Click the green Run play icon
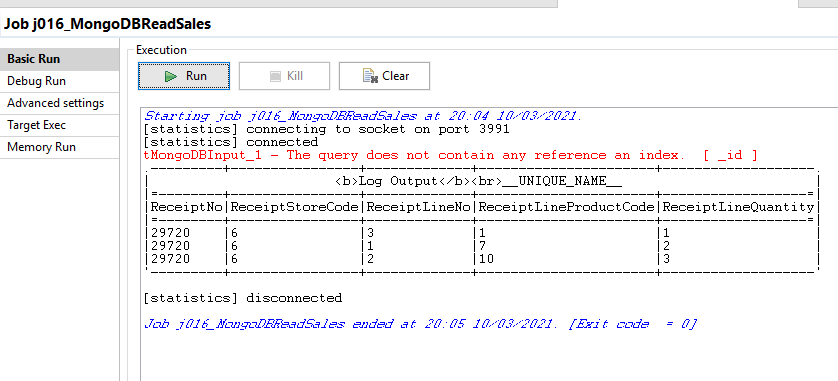 [x=171, y=76]
